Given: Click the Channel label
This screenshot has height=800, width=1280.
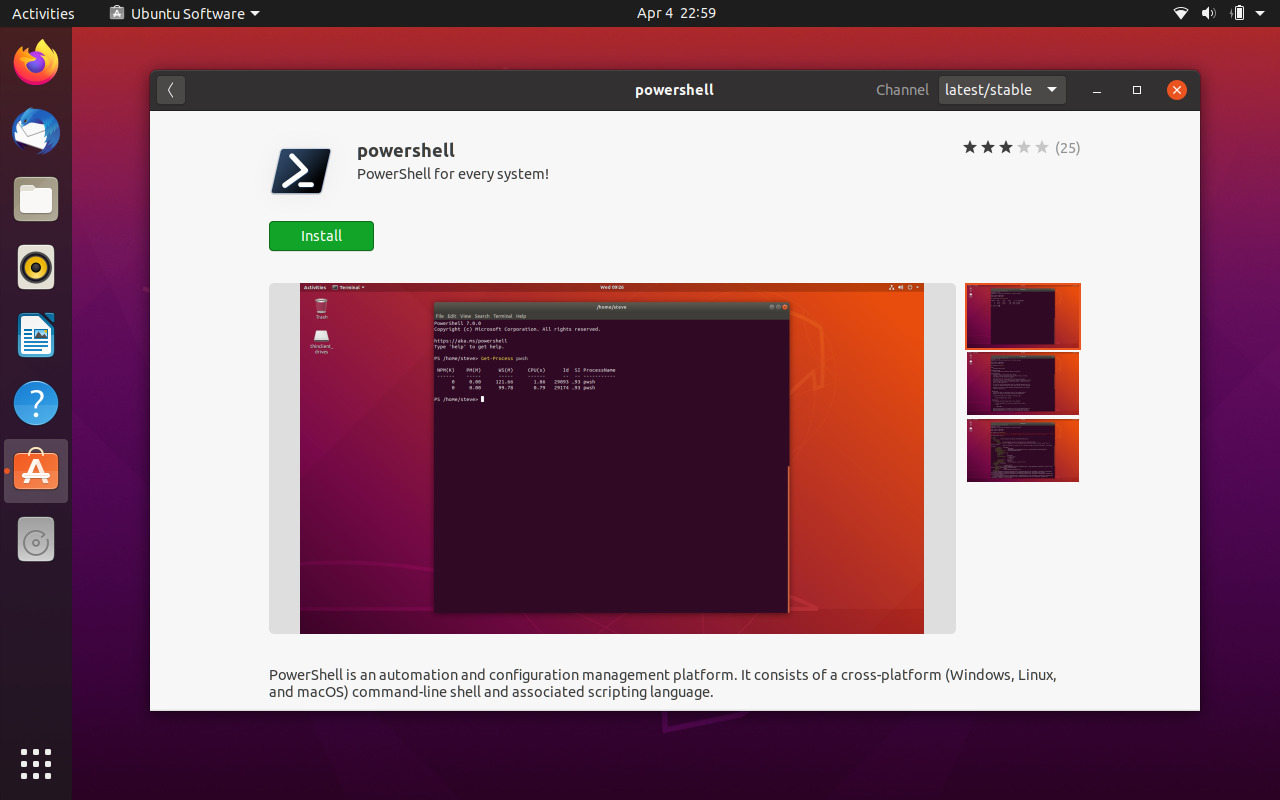Looking at the screenshot, I should tap(902, 90).
